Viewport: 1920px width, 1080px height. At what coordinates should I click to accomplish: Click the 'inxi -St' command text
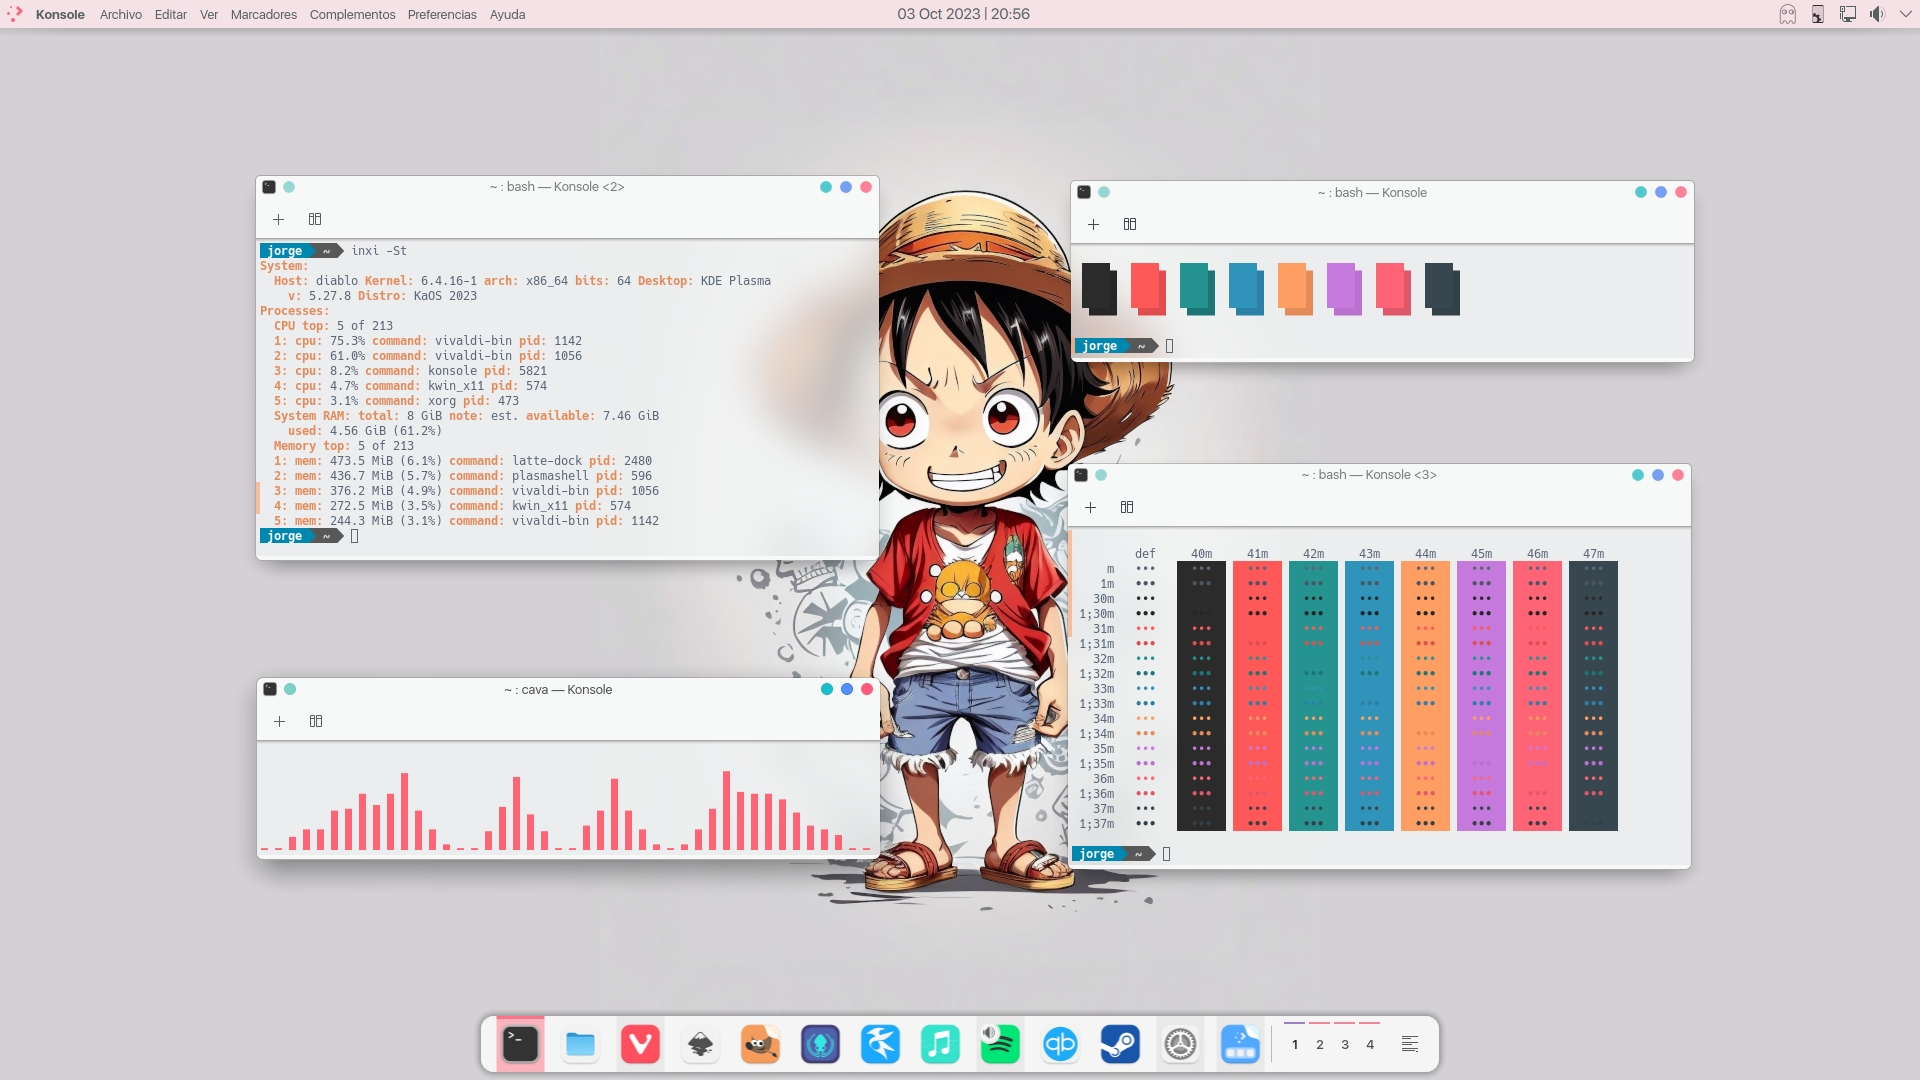coord(379,251)
